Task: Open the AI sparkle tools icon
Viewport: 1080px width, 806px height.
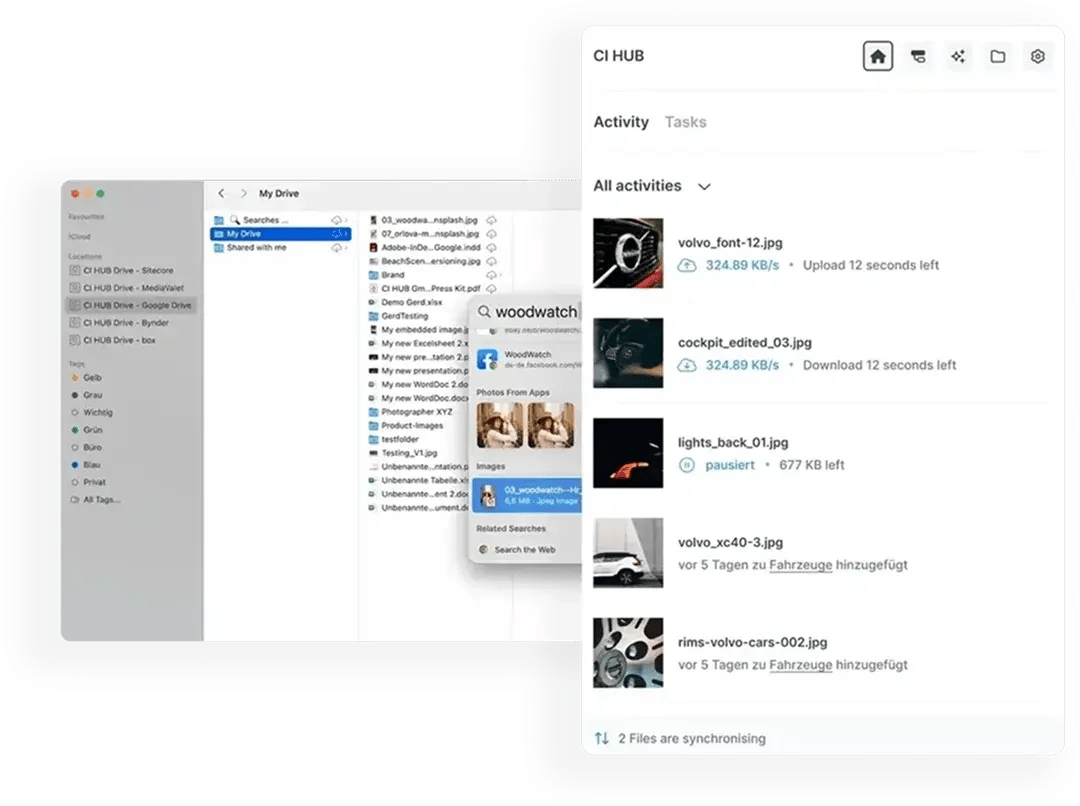Action: 958,56
